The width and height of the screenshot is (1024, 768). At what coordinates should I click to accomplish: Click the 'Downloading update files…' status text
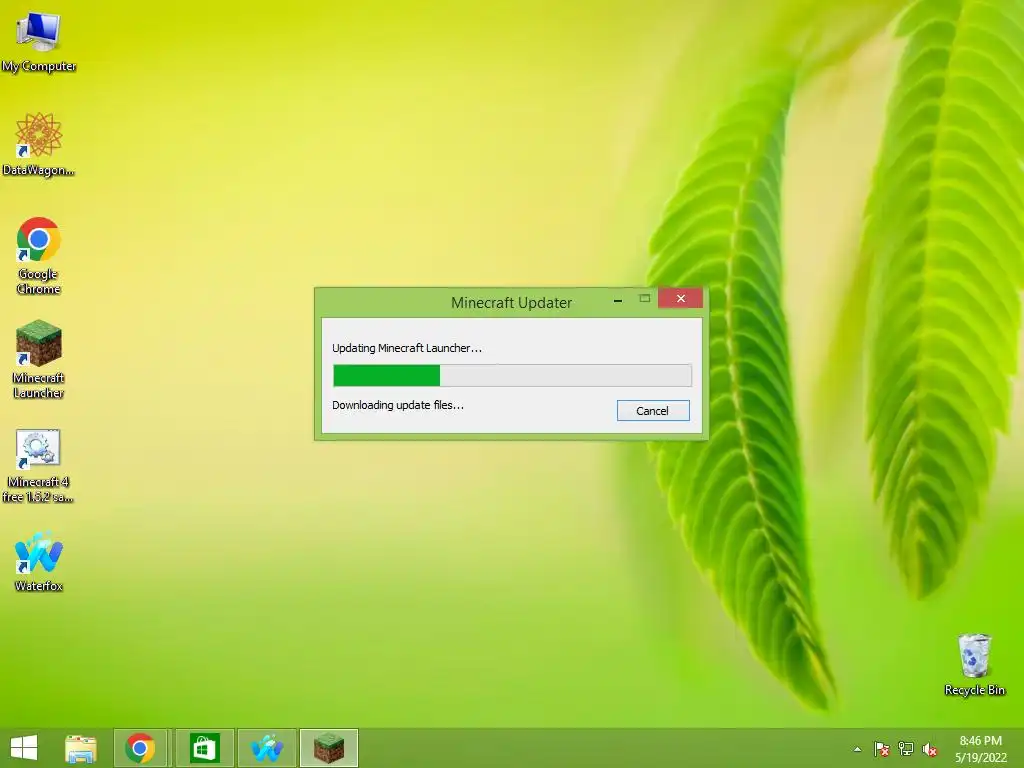398,405
